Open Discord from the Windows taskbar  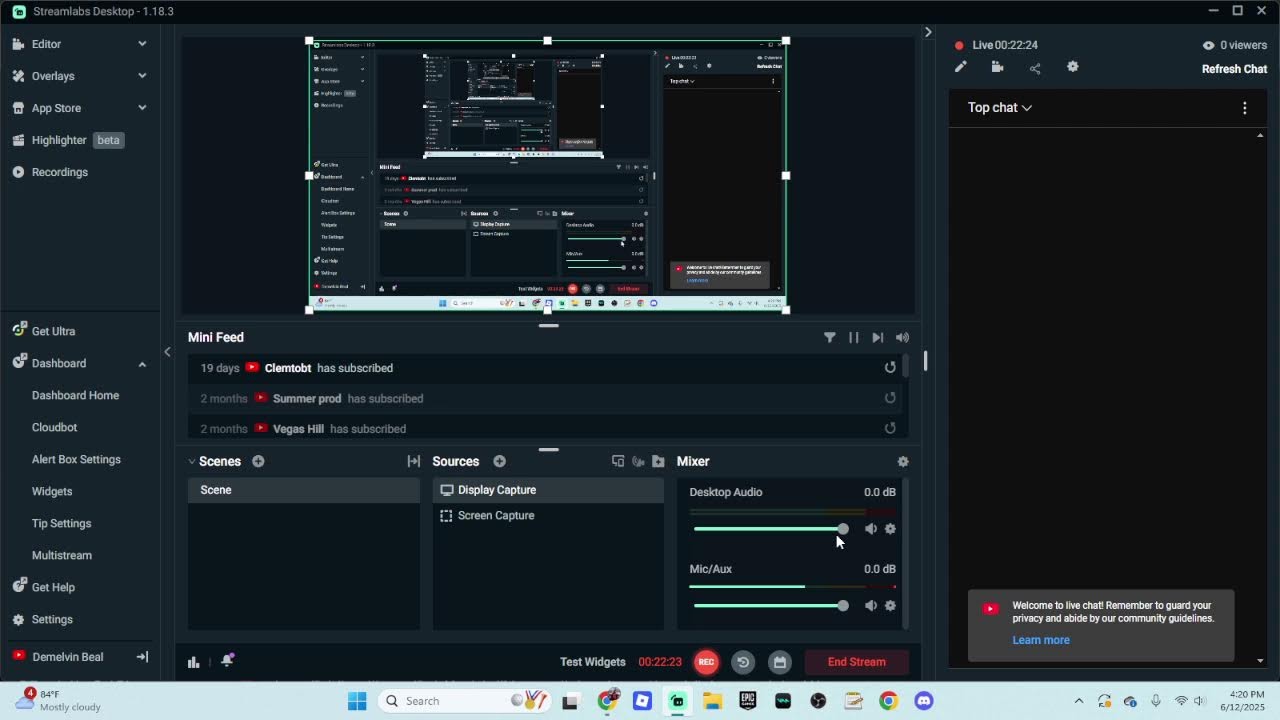[924, 701]
